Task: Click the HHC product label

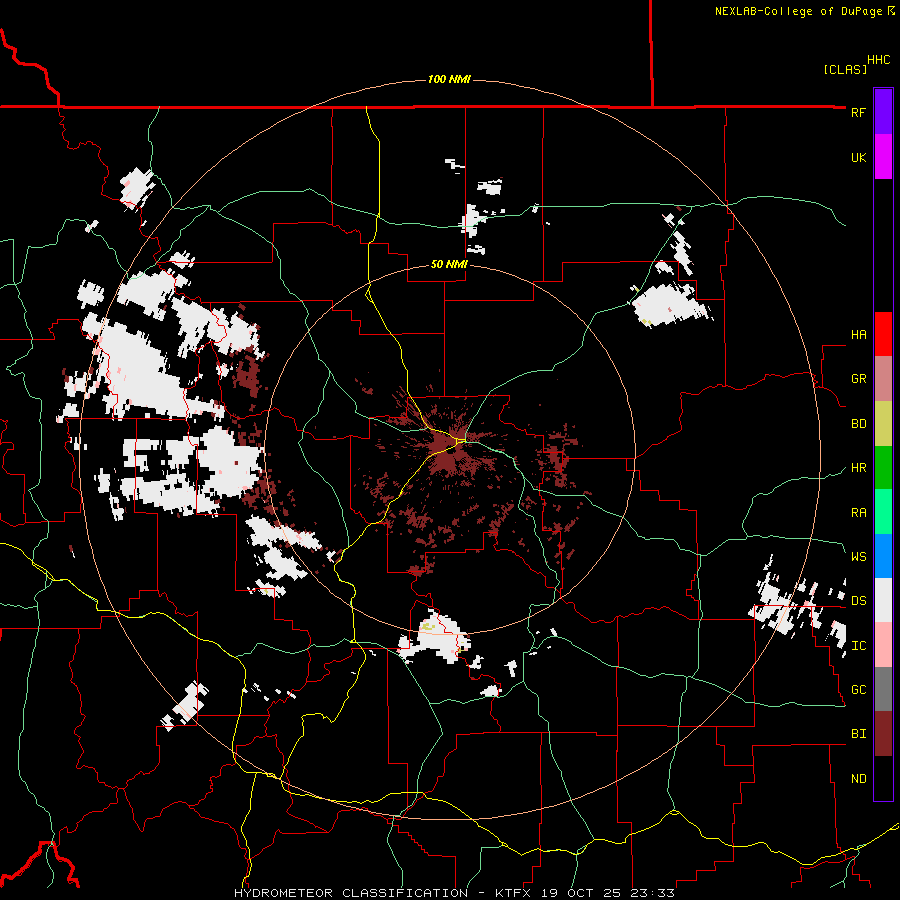Action: [x=878, y=60]
